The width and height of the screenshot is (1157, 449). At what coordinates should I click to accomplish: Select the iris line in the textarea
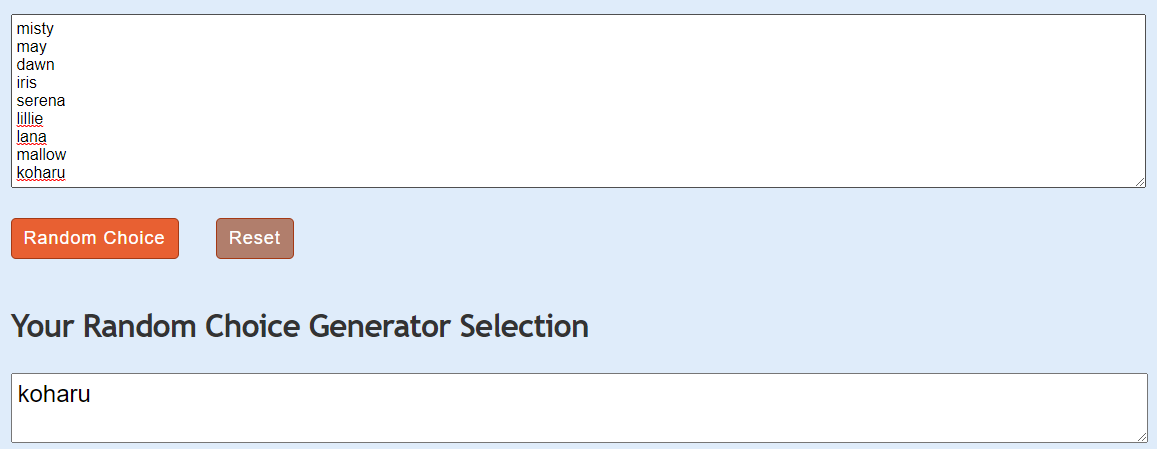[x=27, y=83]
